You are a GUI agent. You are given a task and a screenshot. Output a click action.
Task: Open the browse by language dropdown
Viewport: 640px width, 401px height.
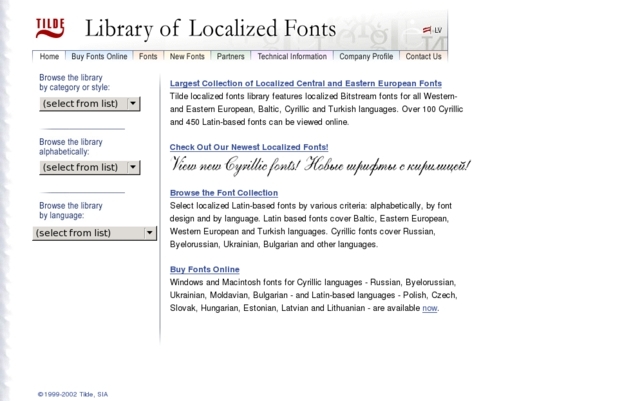(x=95, y=233)
